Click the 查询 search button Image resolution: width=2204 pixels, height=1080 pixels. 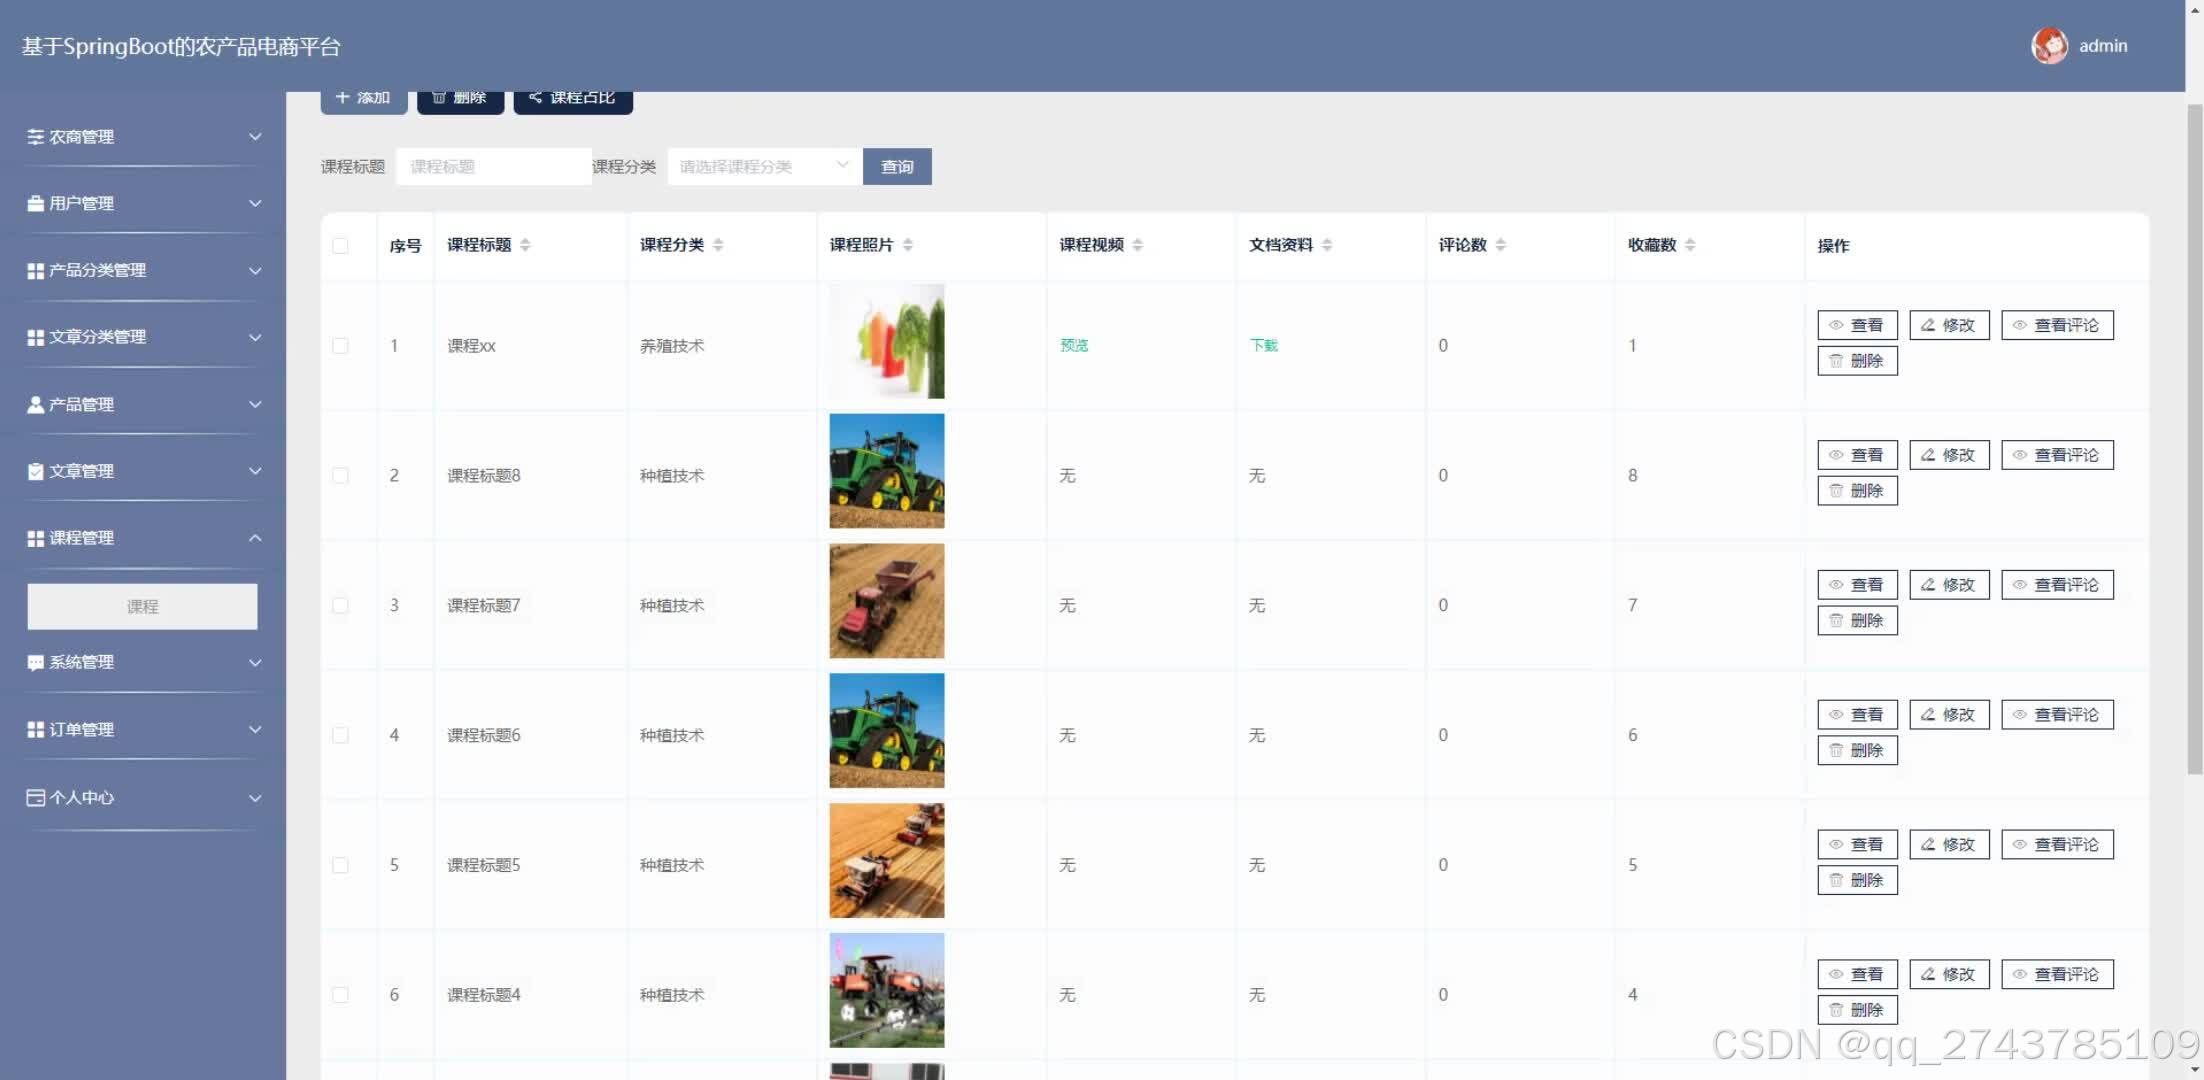897,166
